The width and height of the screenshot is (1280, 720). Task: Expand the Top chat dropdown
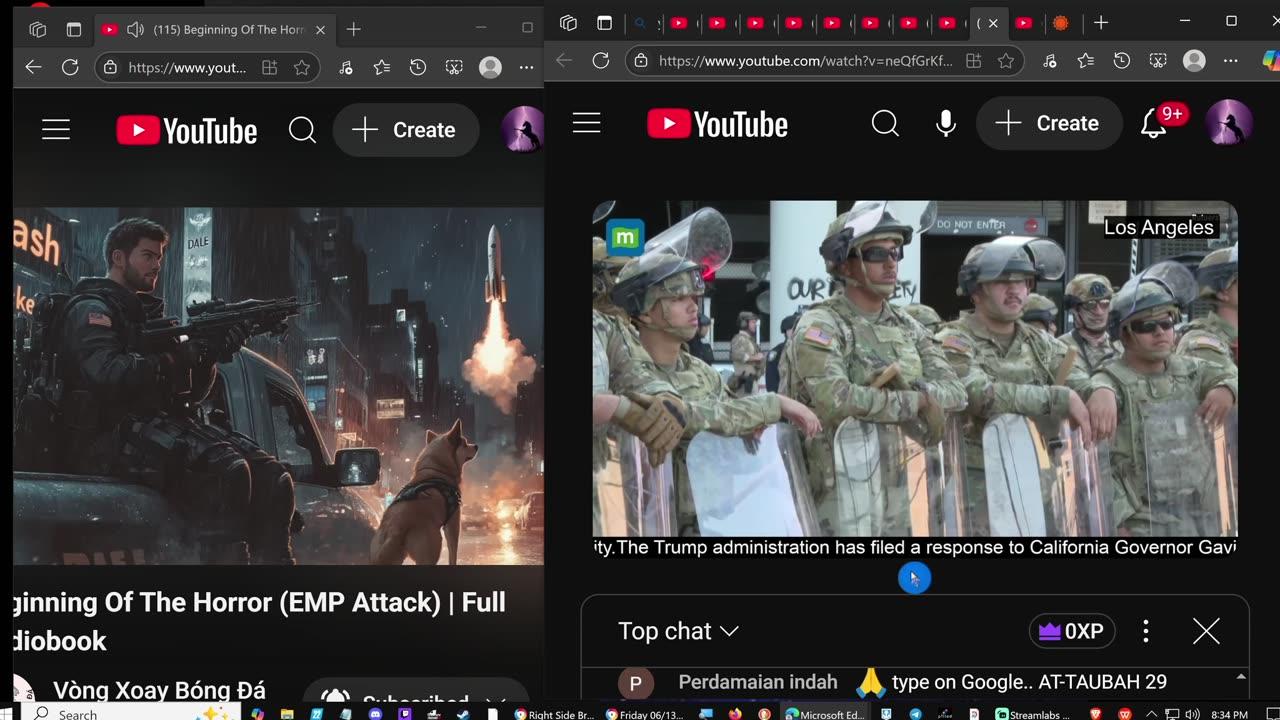coord(678,631)
